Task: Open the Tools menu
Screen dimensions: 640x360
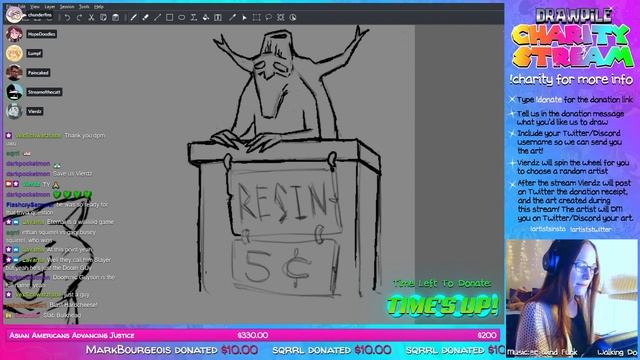Action: (84, 7)
